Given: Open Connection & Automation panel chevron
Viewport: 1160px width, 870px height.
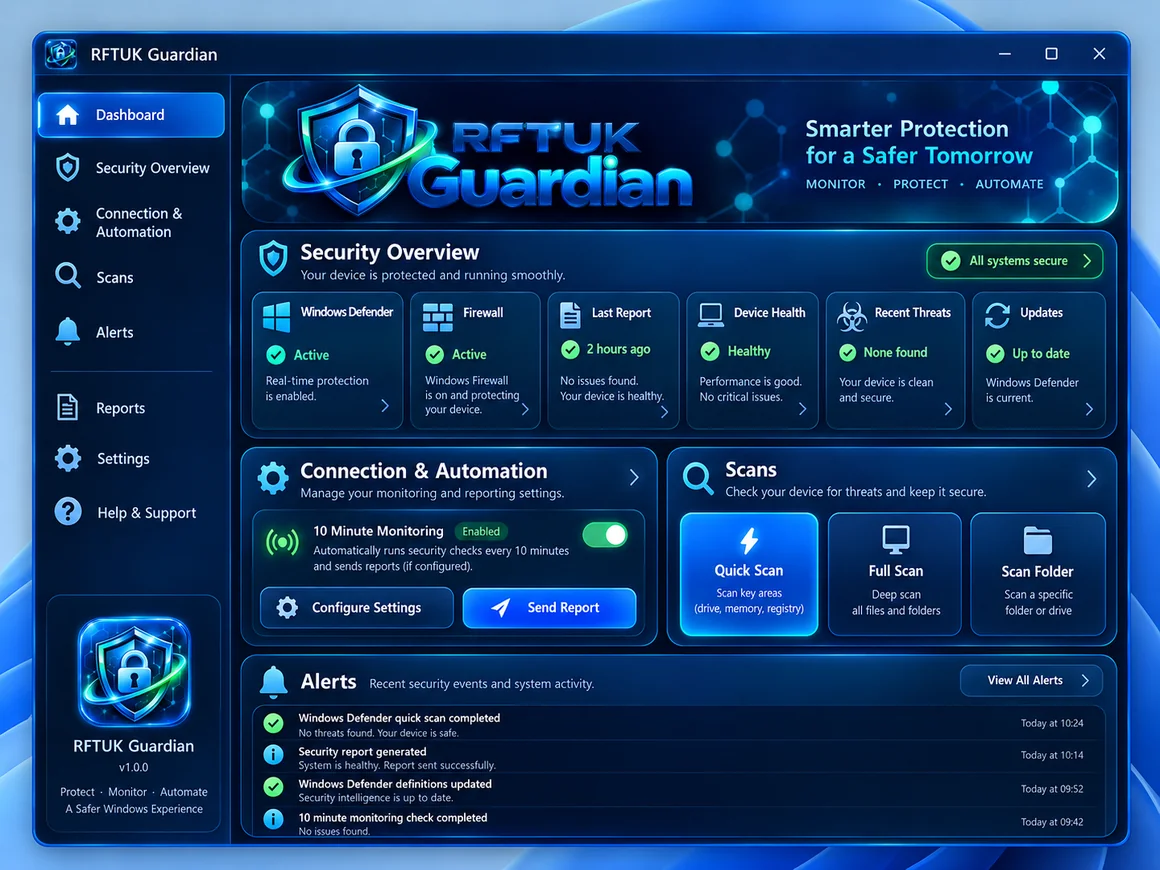Looking at the screenshot, I should click(x=634, y=477).
